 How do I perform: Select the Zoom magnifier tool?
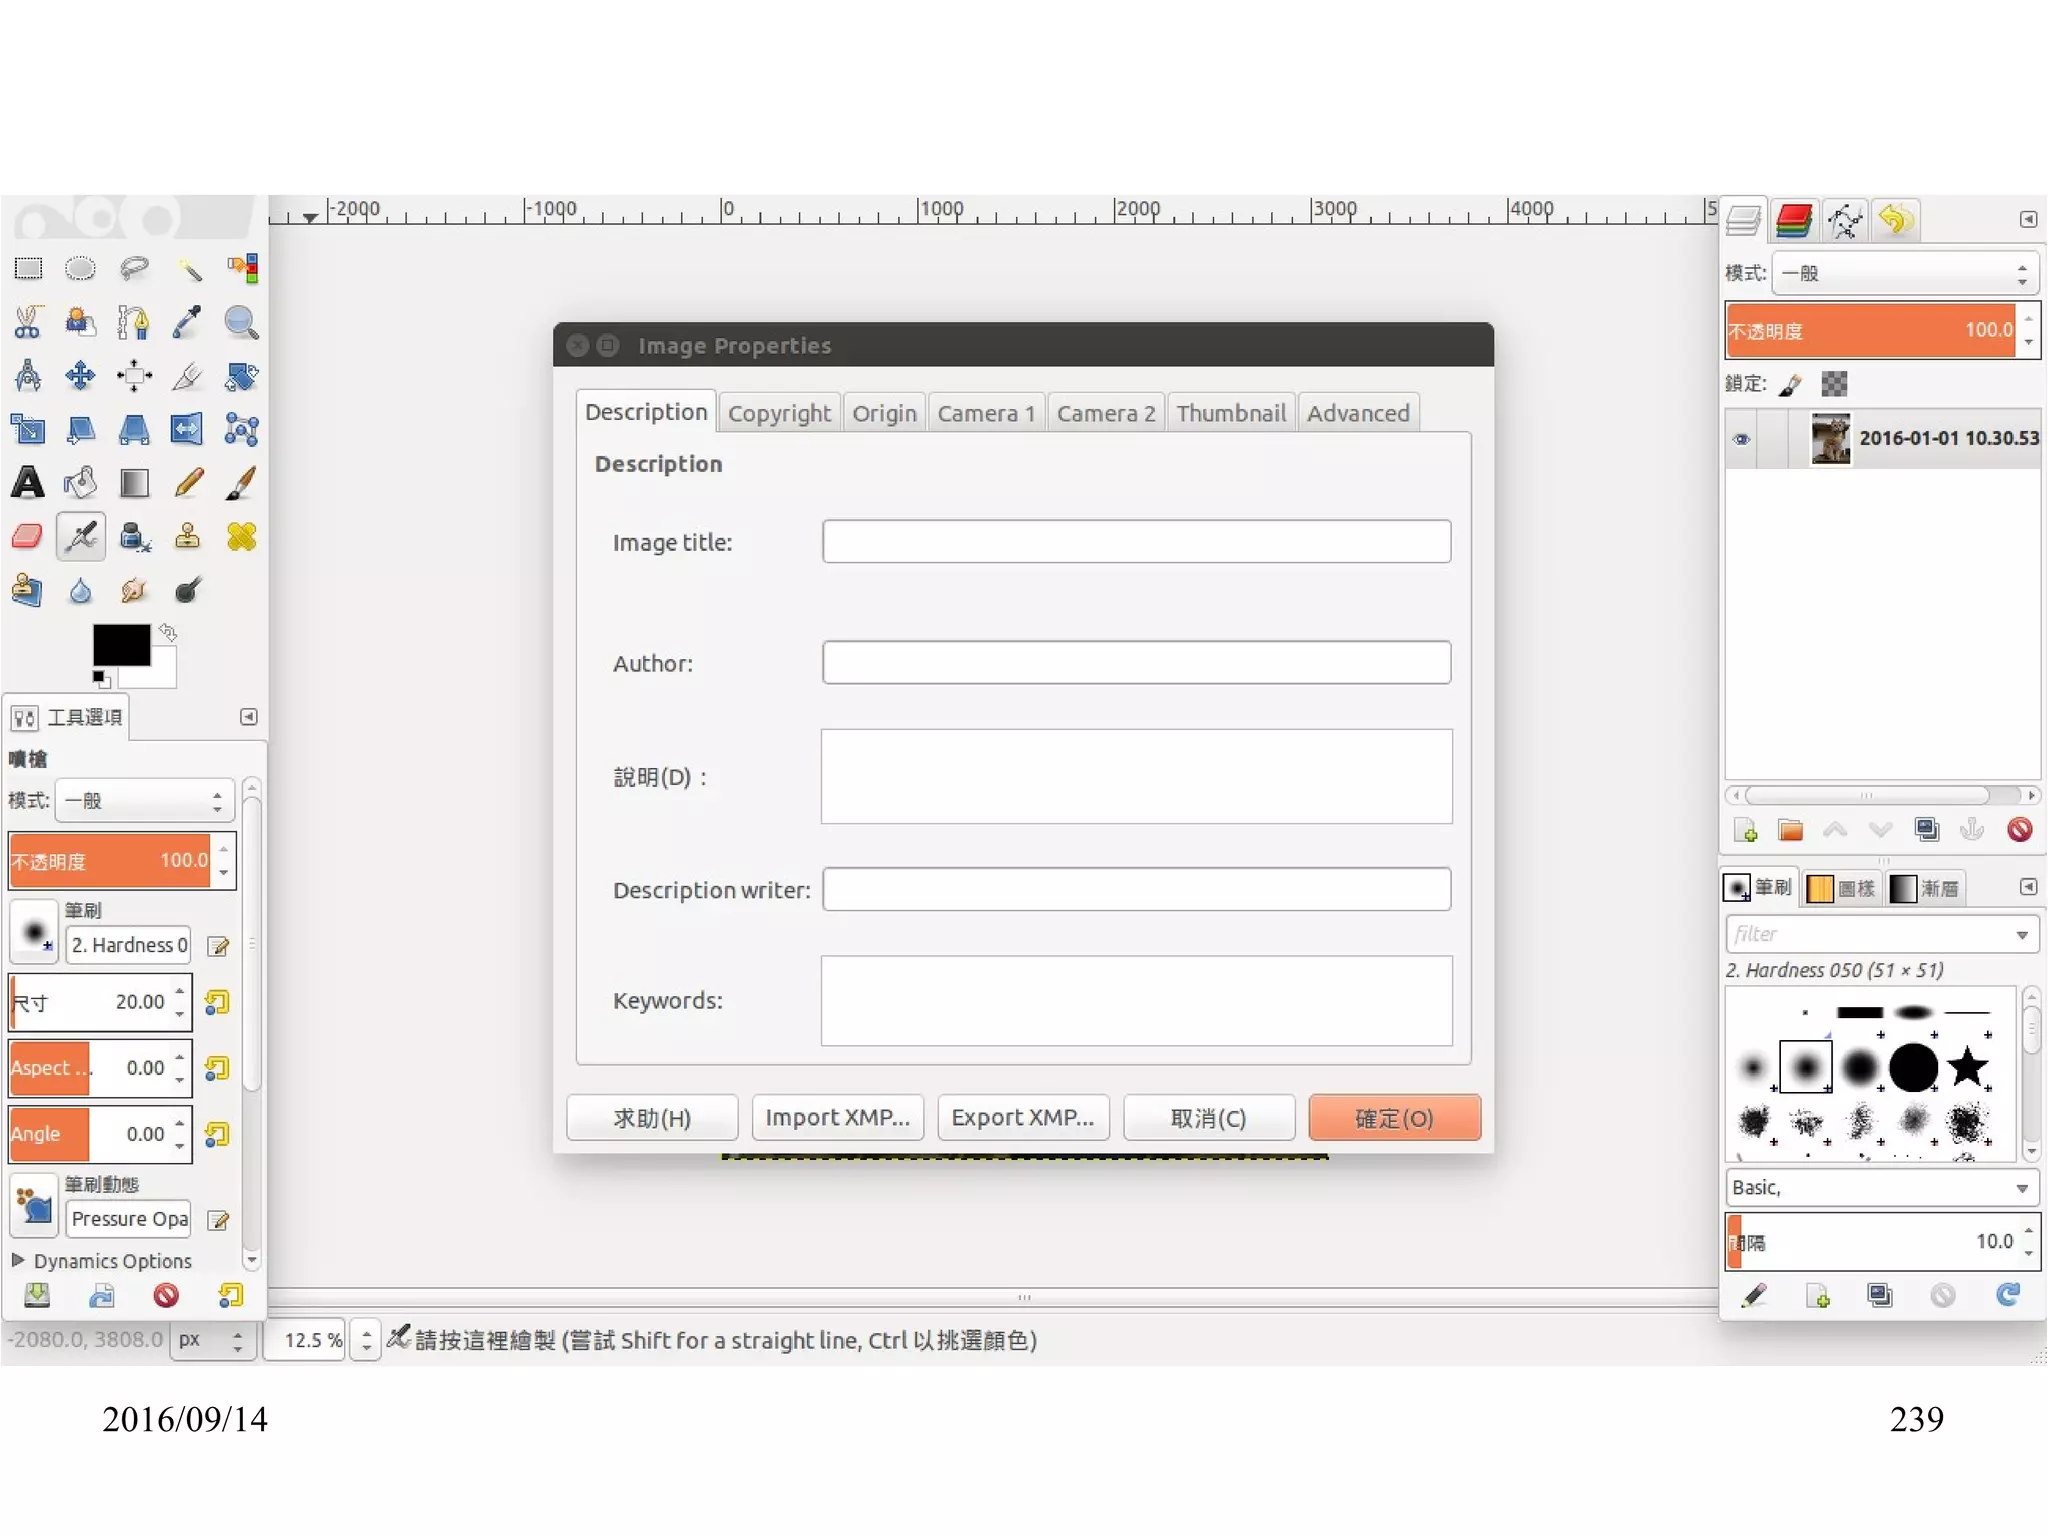click(241, 322)
